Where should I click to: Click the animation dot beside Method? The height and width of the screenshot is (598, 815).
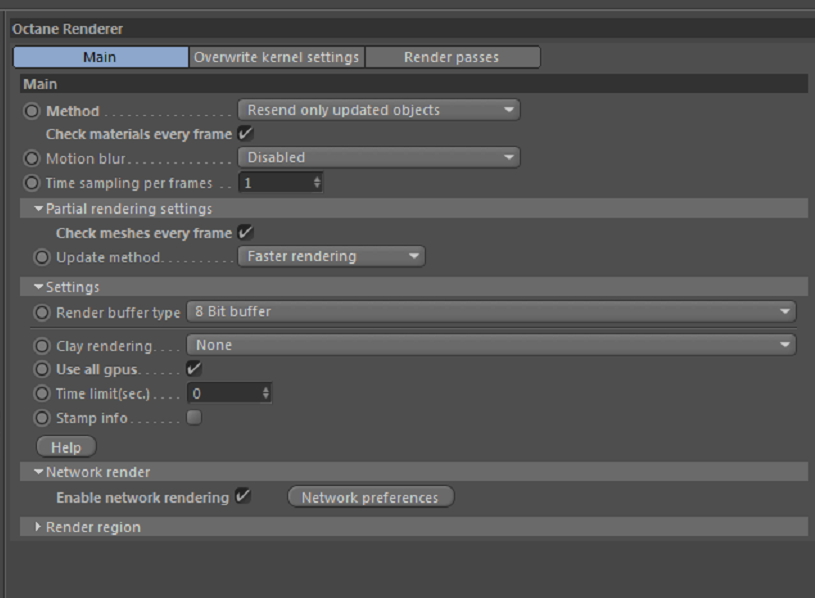click(32, 111)
